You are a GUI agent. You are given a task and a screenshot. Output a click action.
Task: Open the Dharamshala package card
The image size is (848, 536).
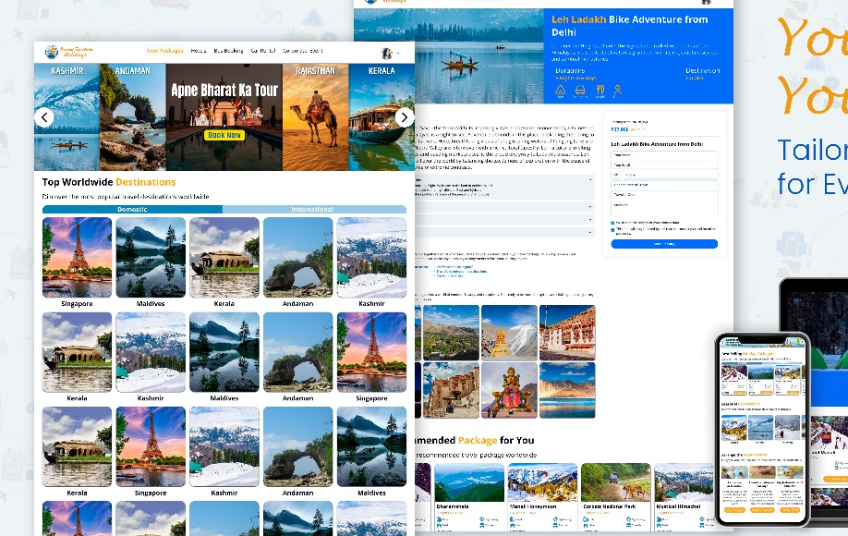tap(469, 496)
